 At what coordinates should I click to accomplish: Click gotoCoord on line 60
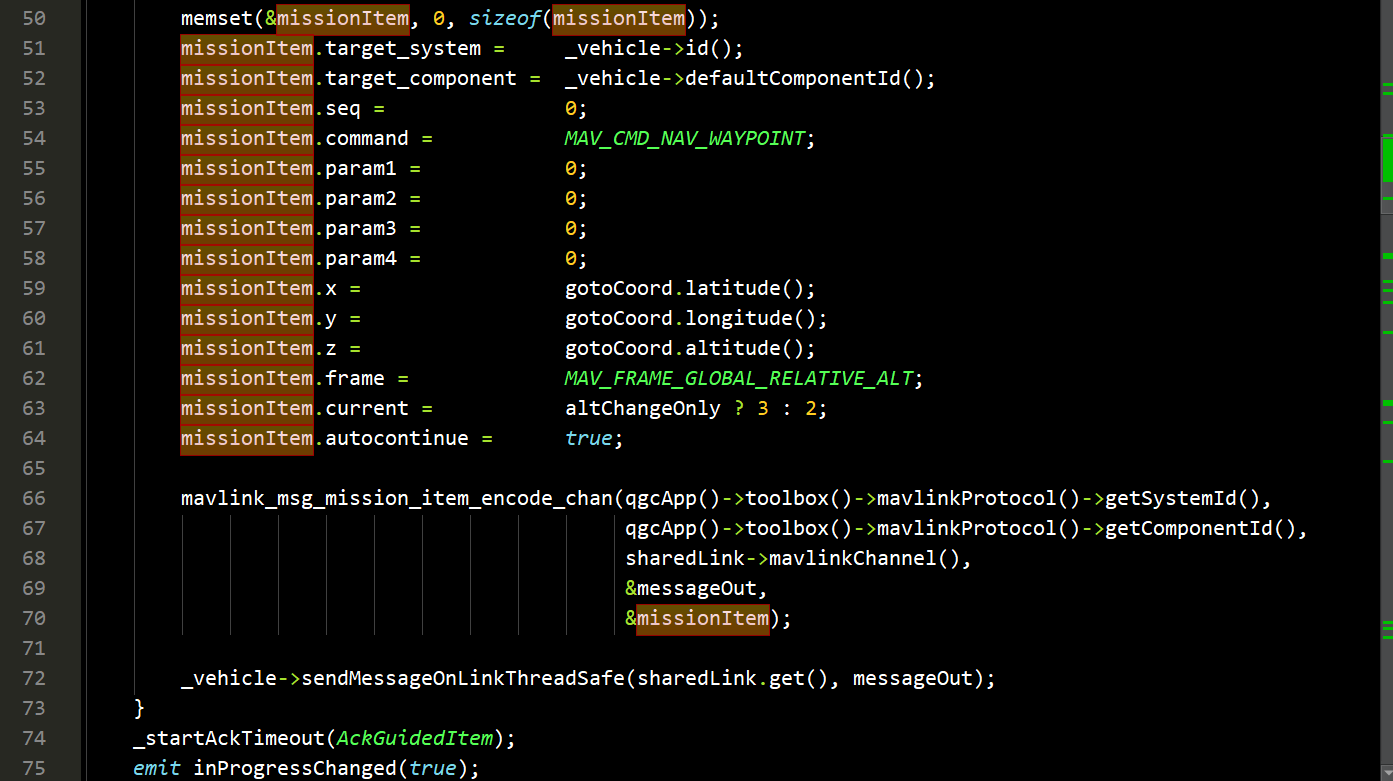coord(619,318)
